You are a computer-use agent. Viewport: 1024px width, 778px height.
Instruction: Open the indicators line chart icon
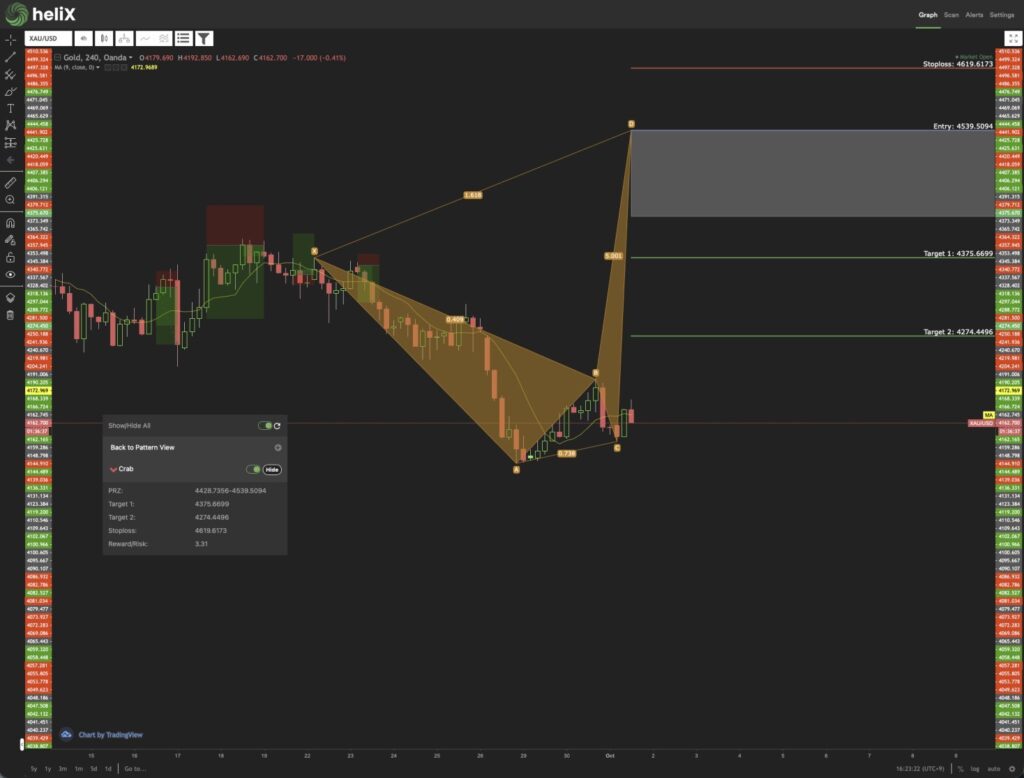tap(145, 39)
